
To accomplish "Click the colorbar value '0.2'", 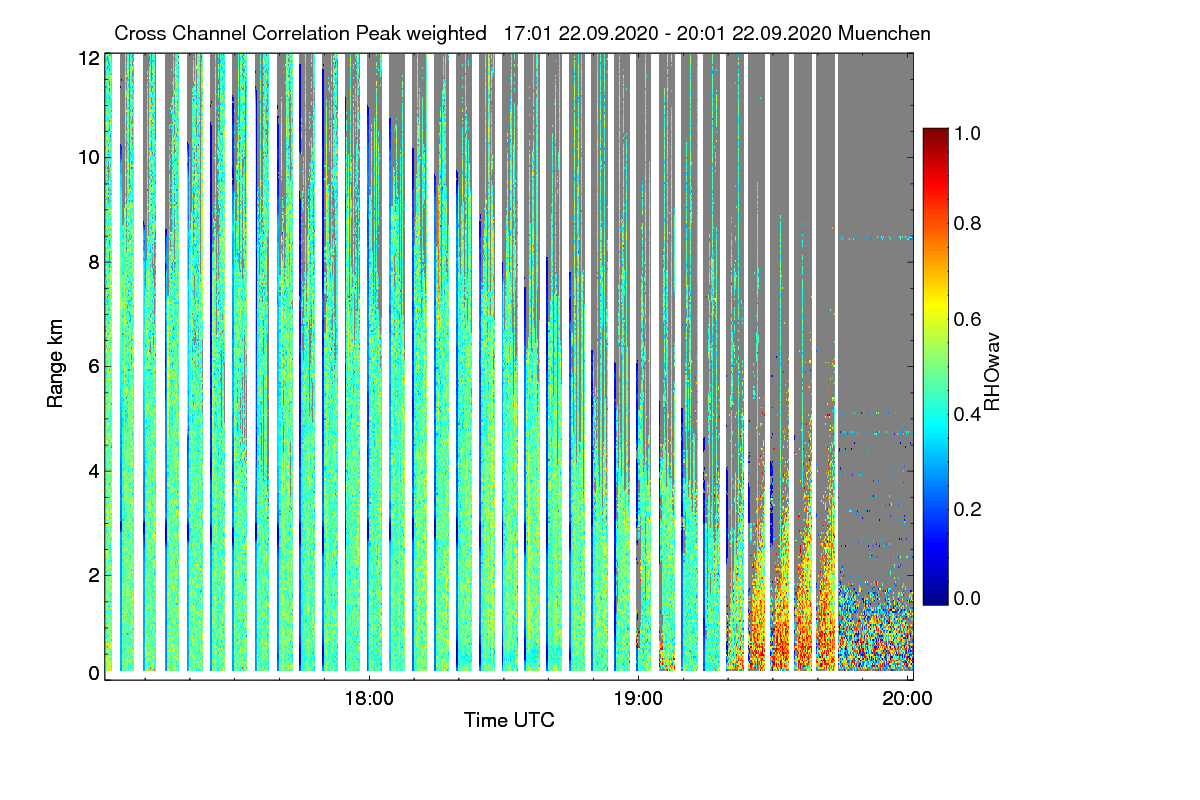I will [x=966, y=509].
